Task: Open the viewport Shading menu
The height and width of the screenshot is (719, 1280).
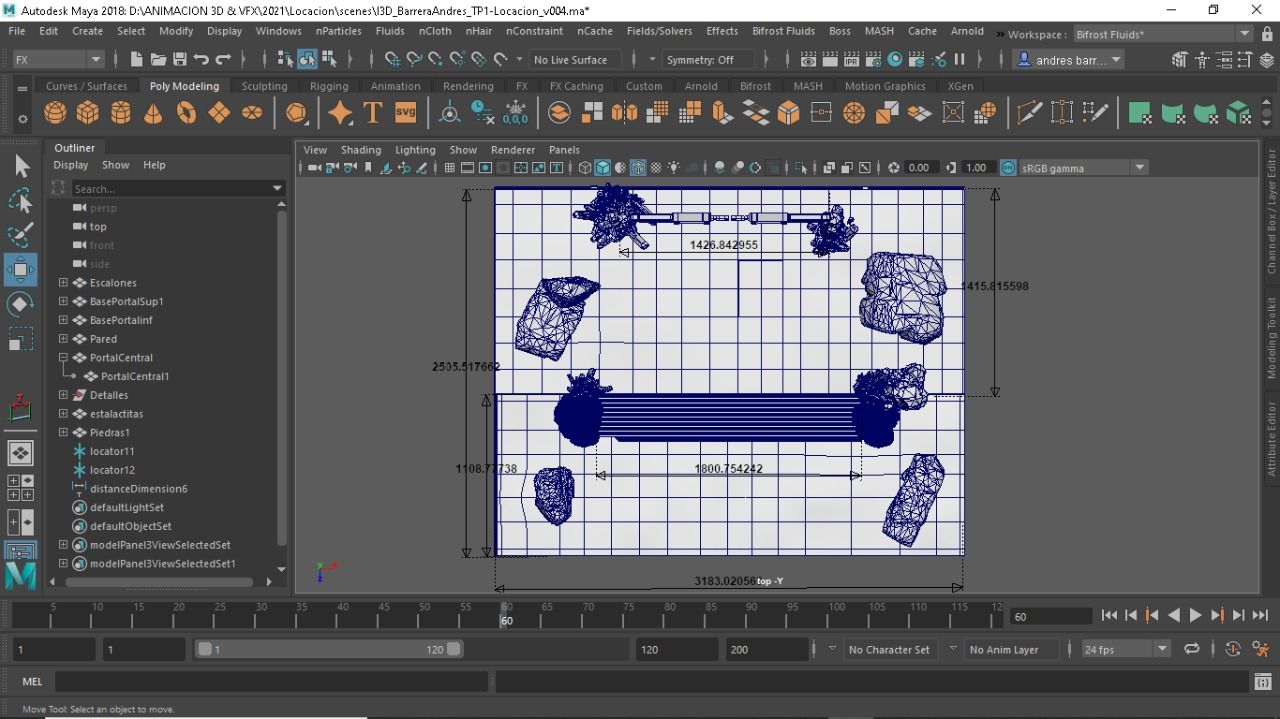Action: pos(361,150)
